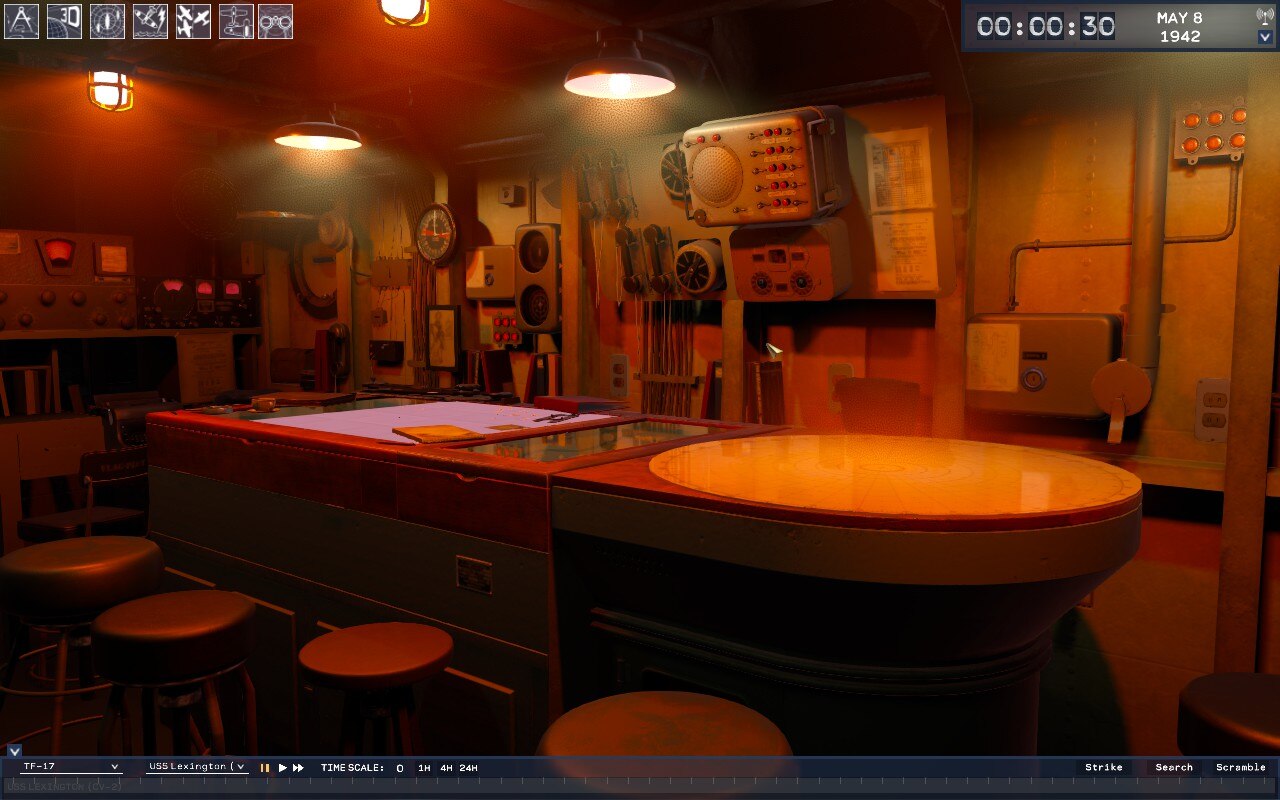The width and height of the screenshot is (1280, 800).
Task: Switch to the 3D globe view
Action: pos(64,21)
